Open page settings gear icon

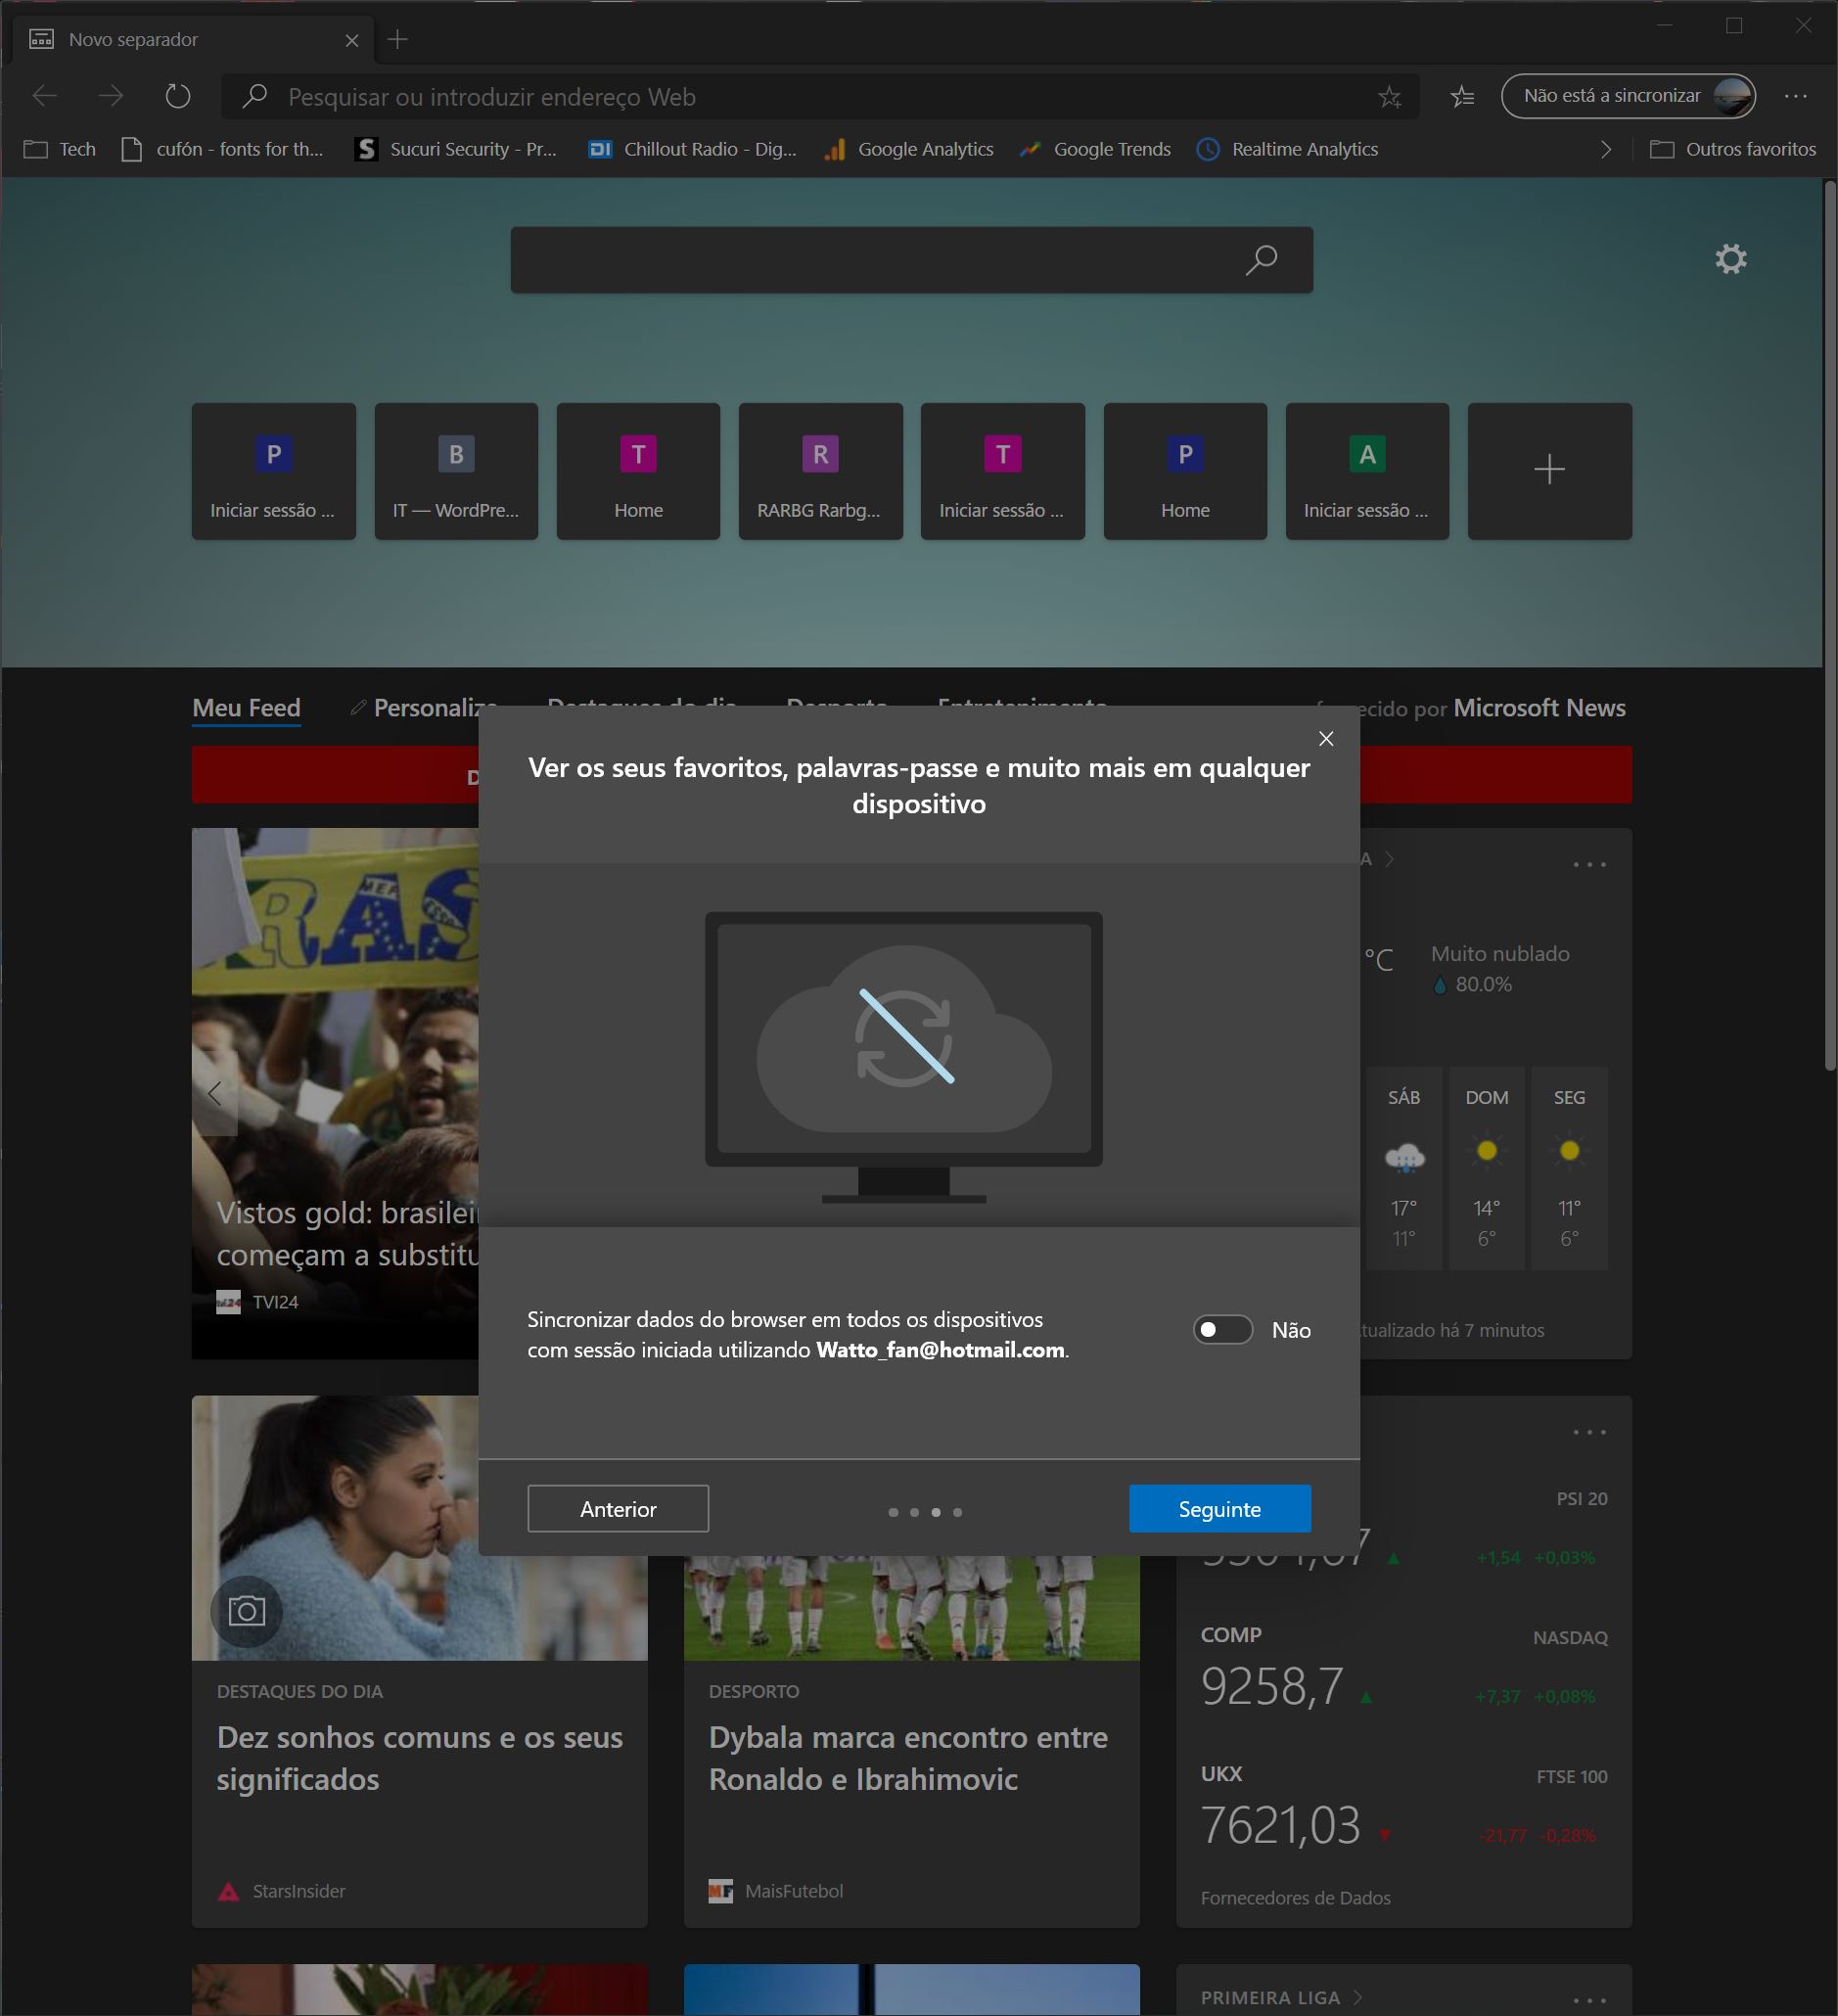click(1731, 259)
